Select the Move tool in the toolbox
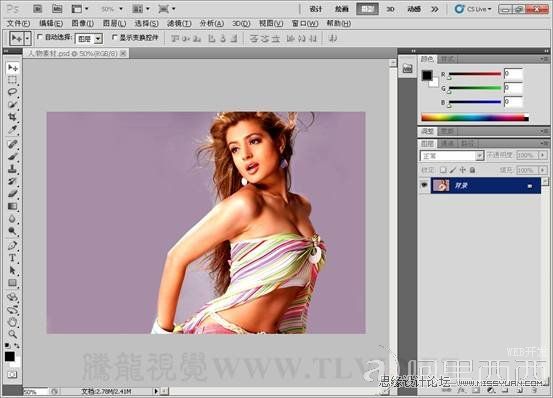 pos(13,67)
